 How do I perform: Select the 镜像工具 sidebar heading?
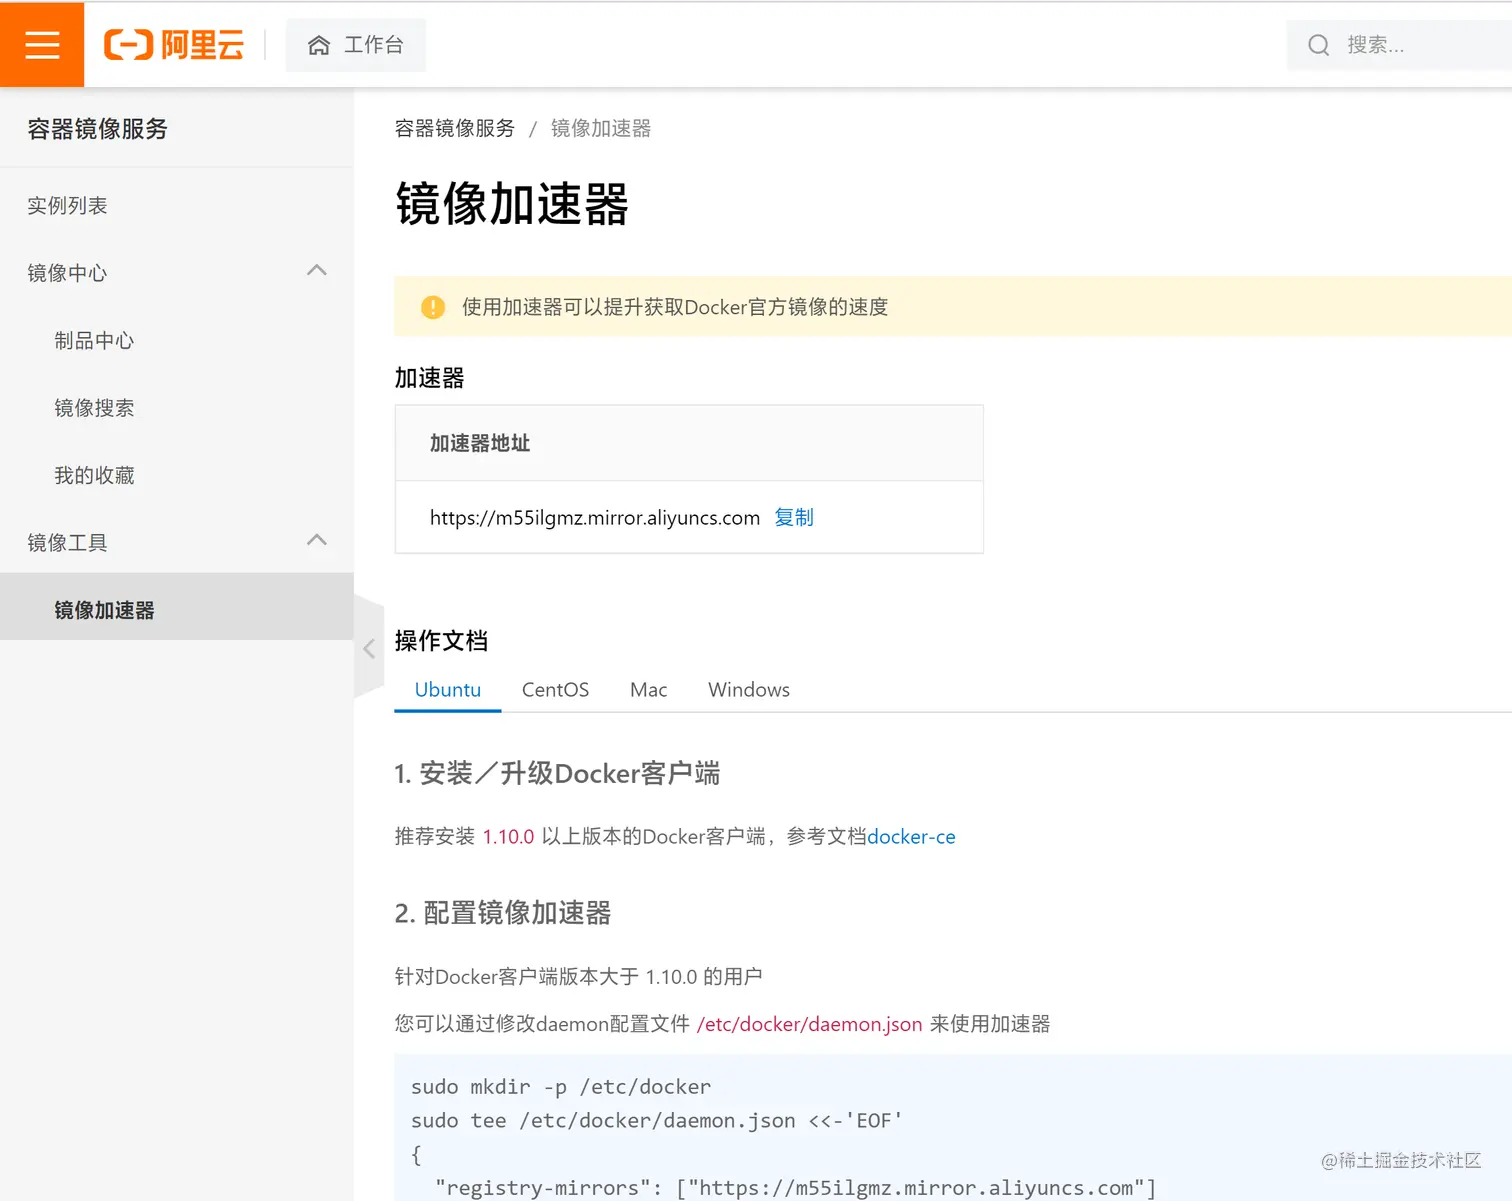67,542
